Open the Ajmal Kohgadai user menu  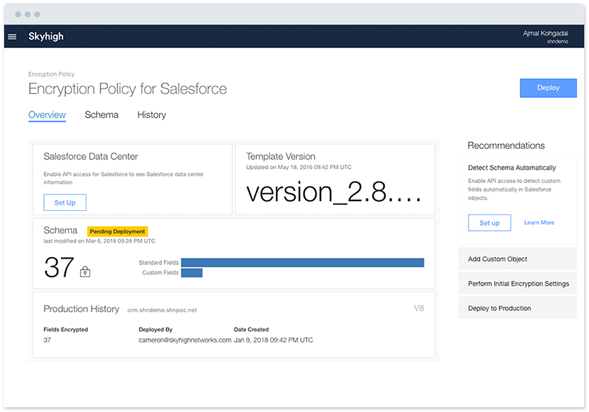545,36
